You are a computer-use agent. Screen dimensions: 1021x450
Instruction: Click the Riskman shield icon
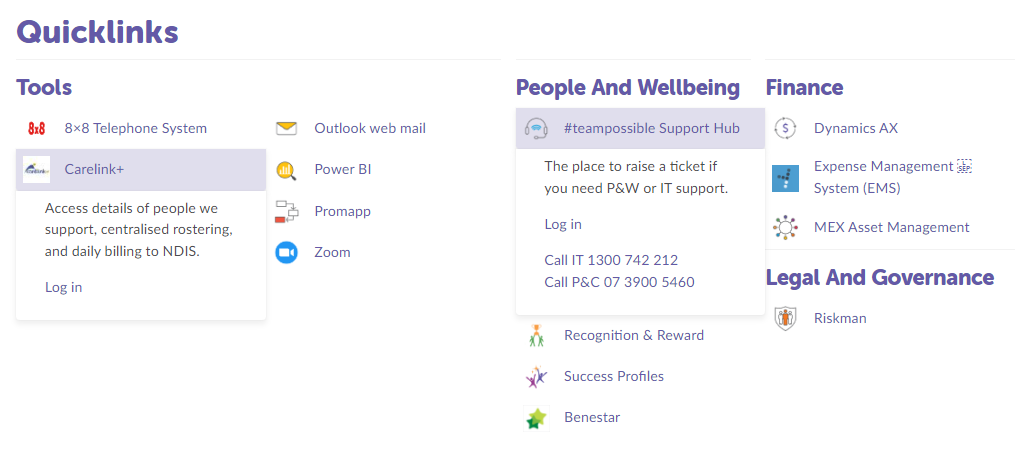click(x=786, y=318)
